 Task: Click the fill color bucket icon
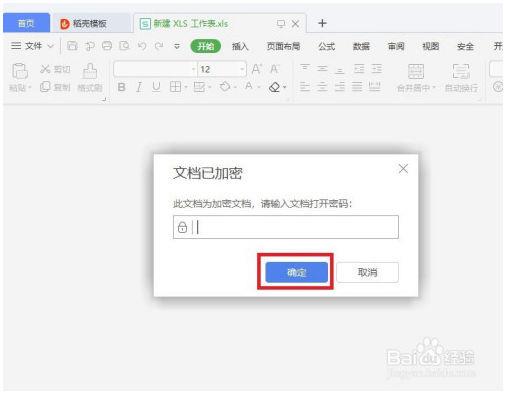tap(225, 87)
